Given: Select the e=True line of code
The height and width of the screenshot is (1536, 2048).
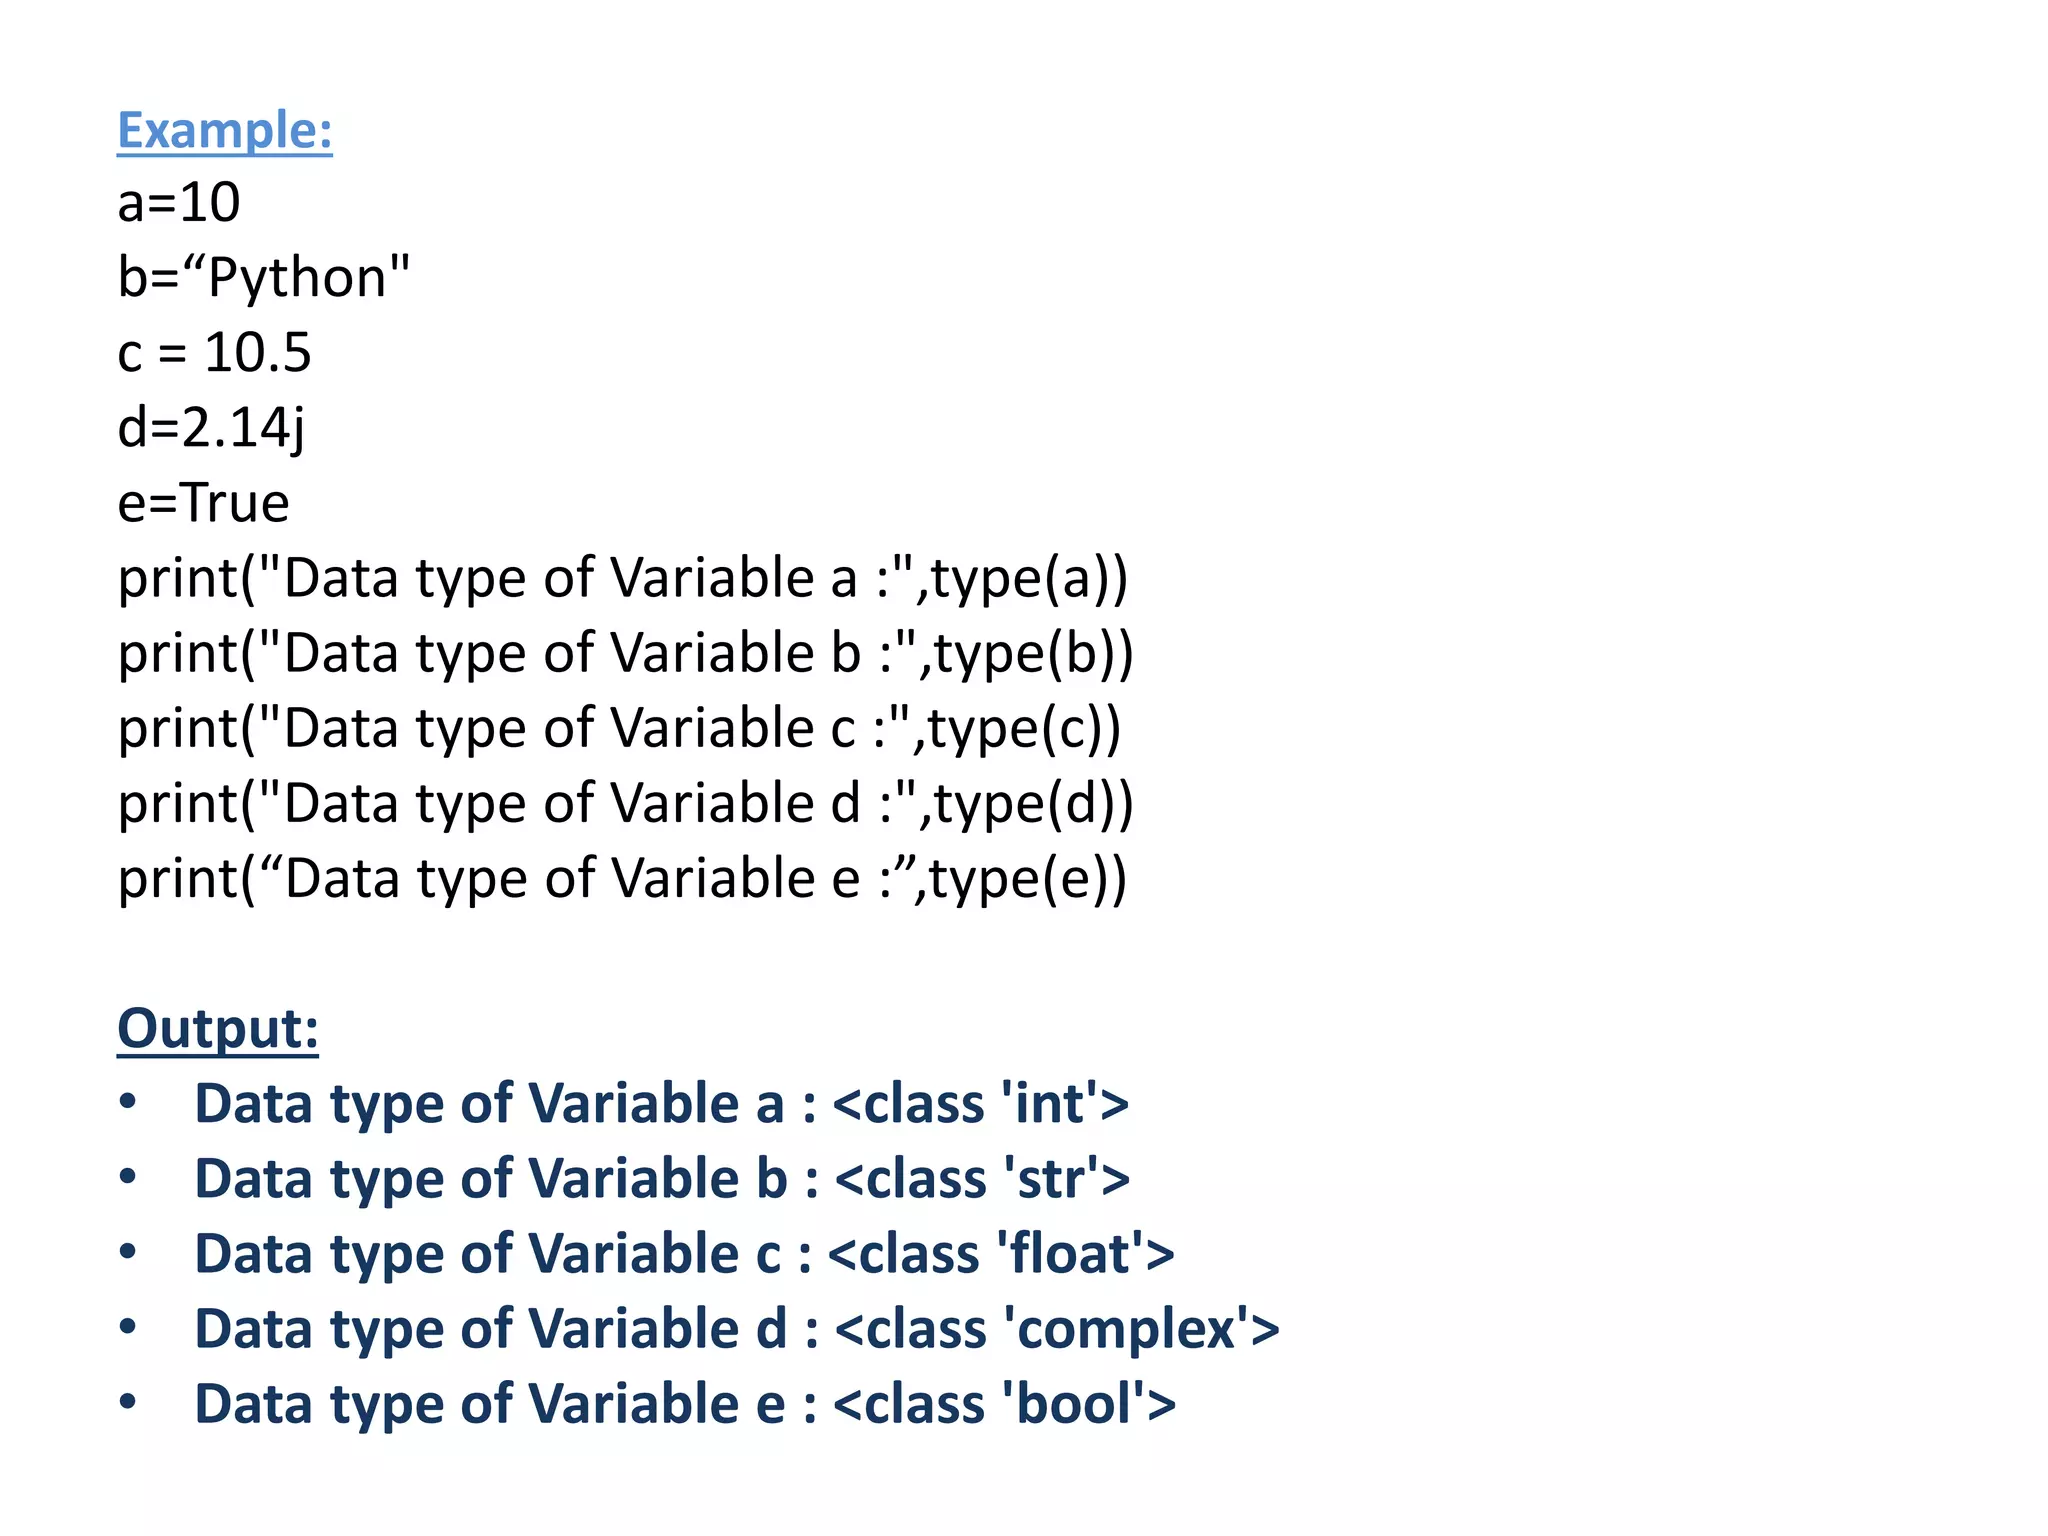Looking at the screenshot, I should (x=204, y=503).
